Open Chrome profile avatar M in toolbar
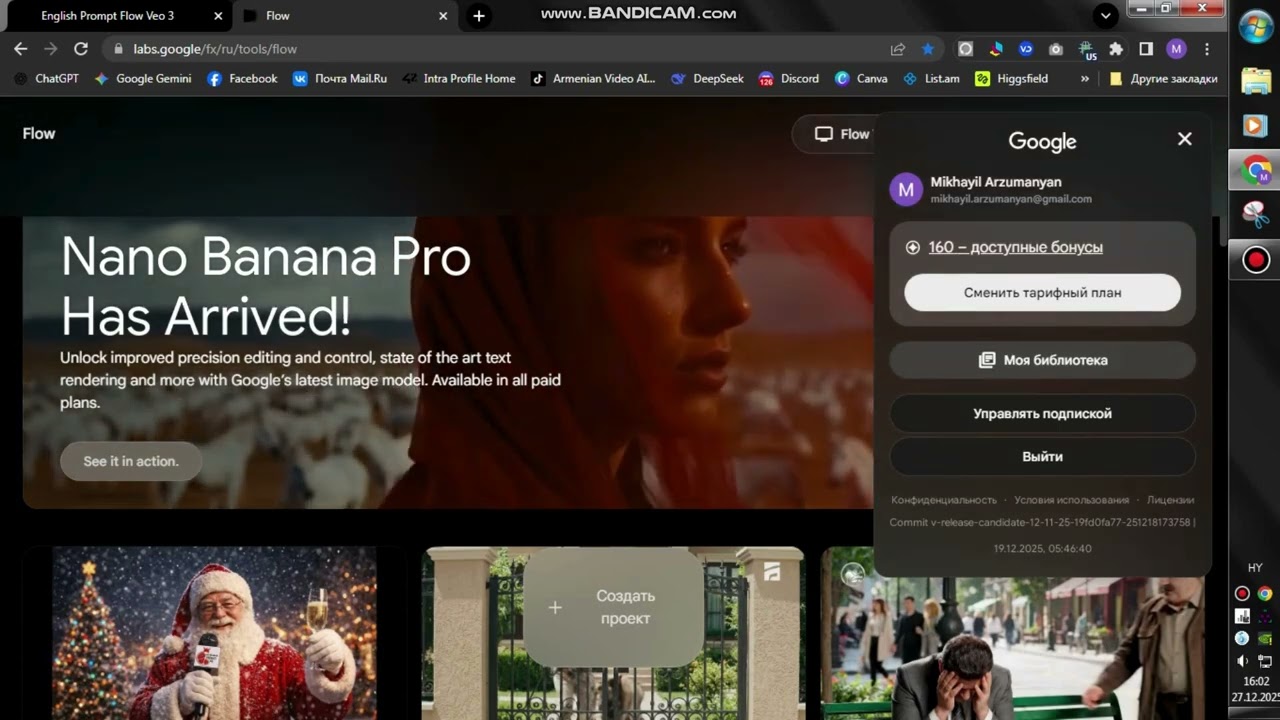Image resolution: width=1280 pixels, height=720 pixels. (x=1176, y=49)
